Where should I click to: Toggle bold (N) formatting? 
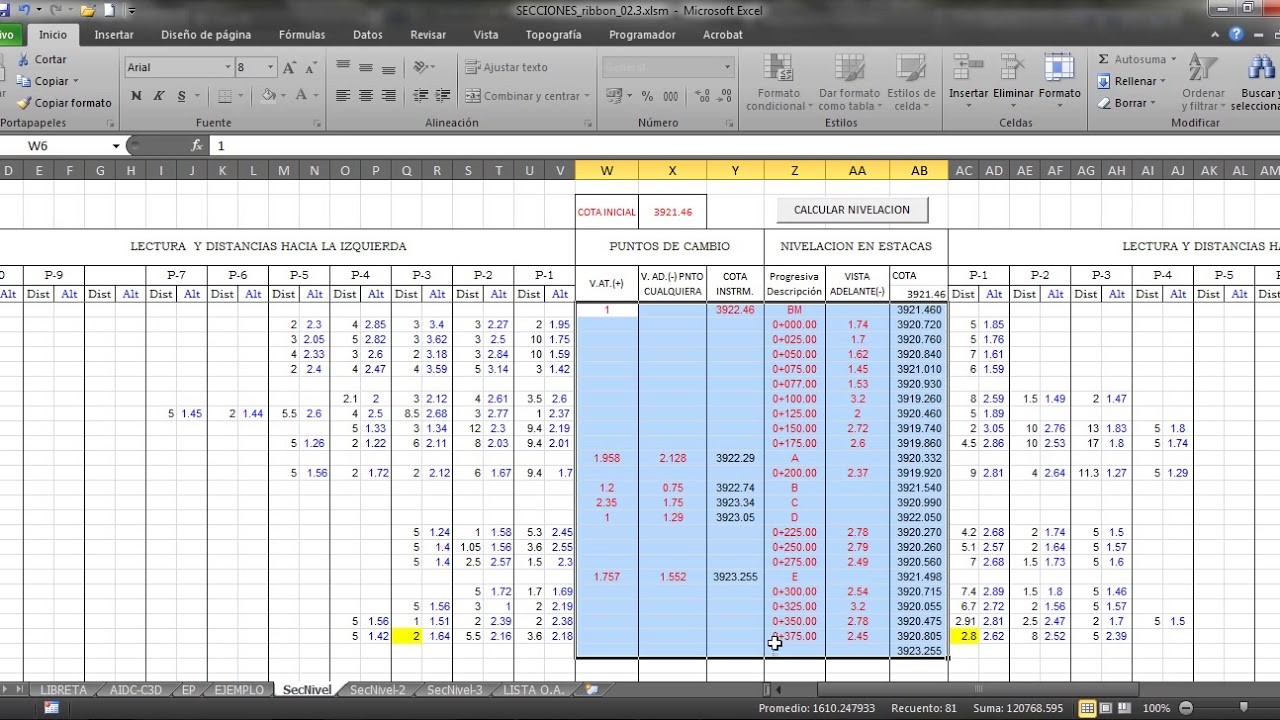pyautogui.click(x=136, y=96)
